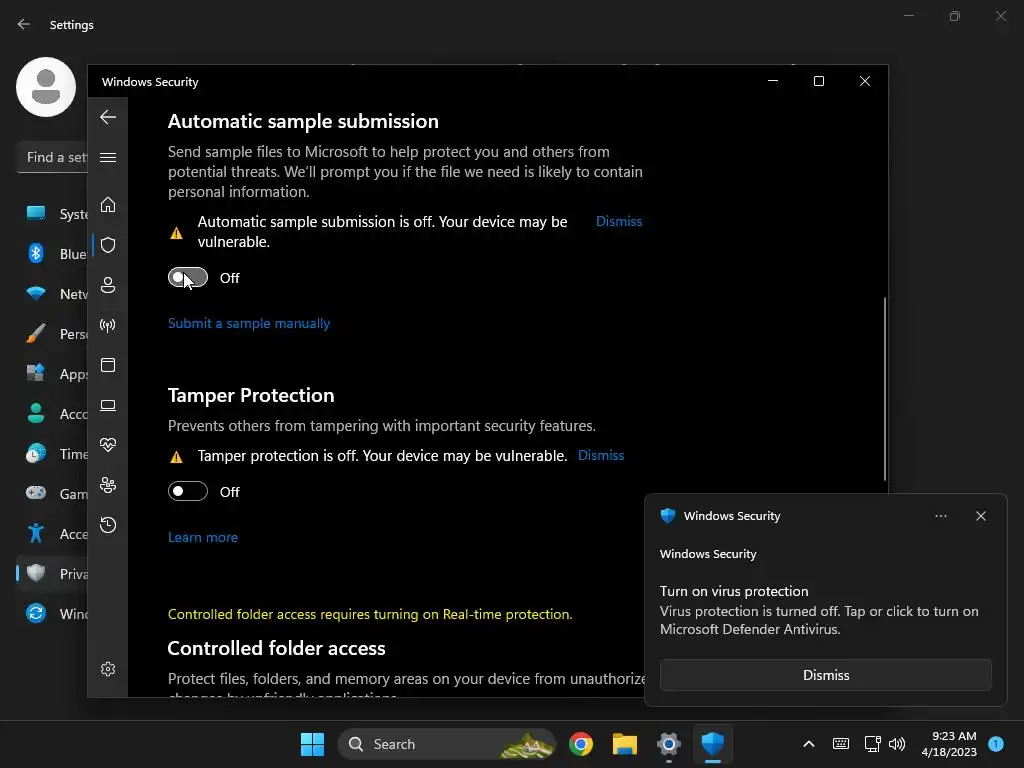Click the user profile avatar in Settings
The image size is (1024, 768).
click(x=46, y=87)
